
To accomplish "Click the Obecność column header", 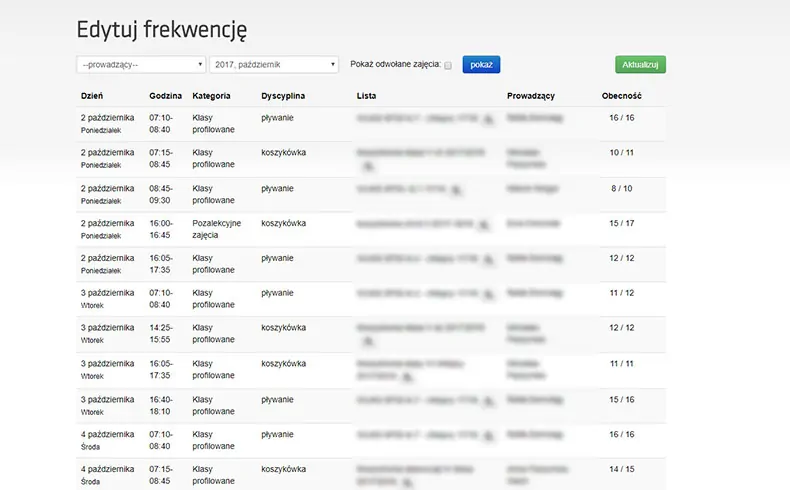I will click(x=621, y=96).
